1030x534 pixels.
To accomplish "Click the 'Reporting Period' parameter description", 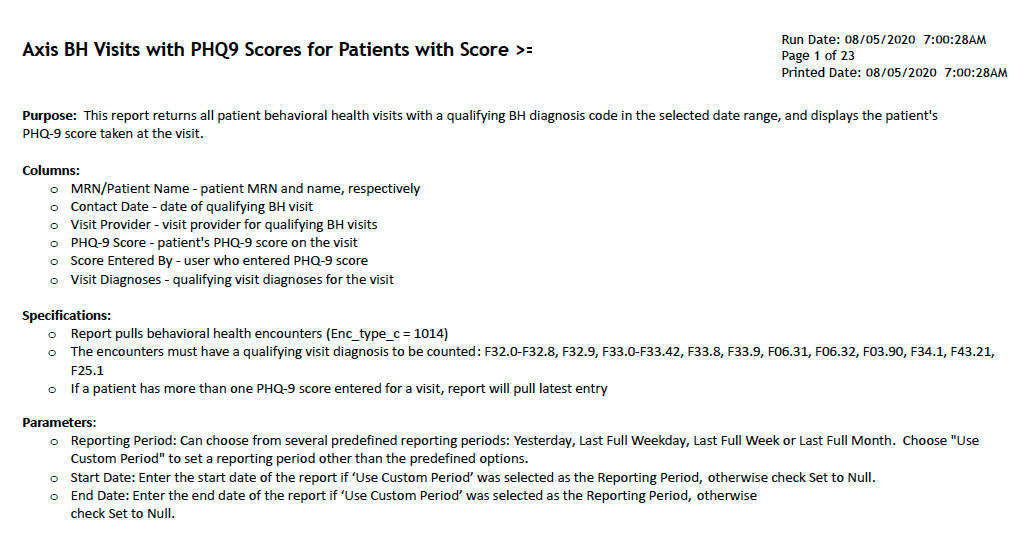I will (x=525, y=450).
